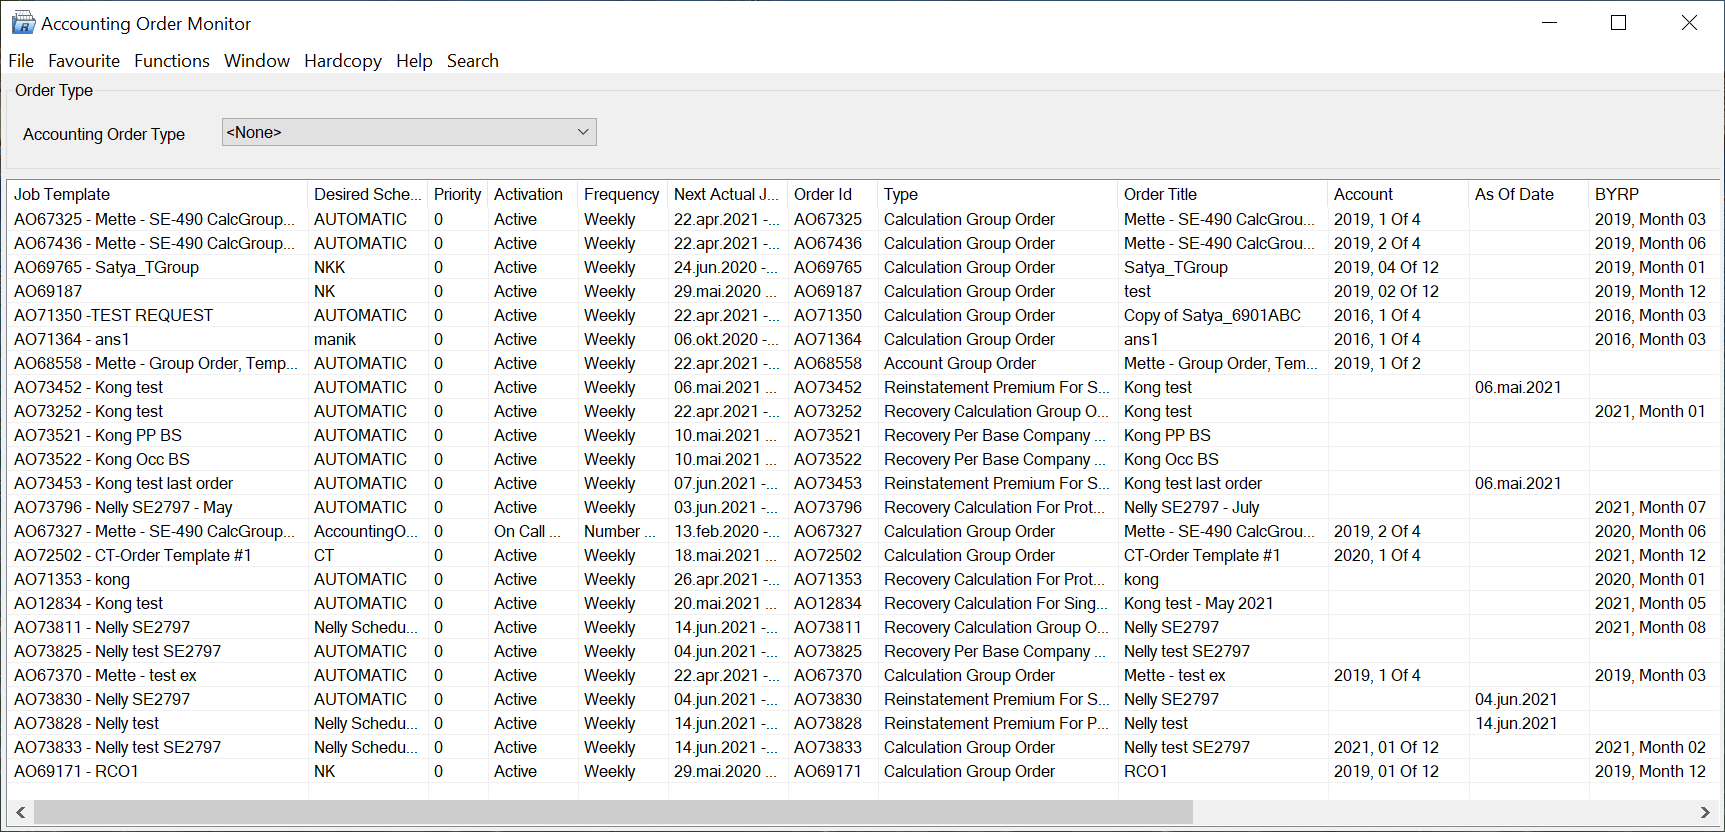Select AO72502 - CT-Order Template #1 row
1725x832 pixels.
(x=863, y=555)
